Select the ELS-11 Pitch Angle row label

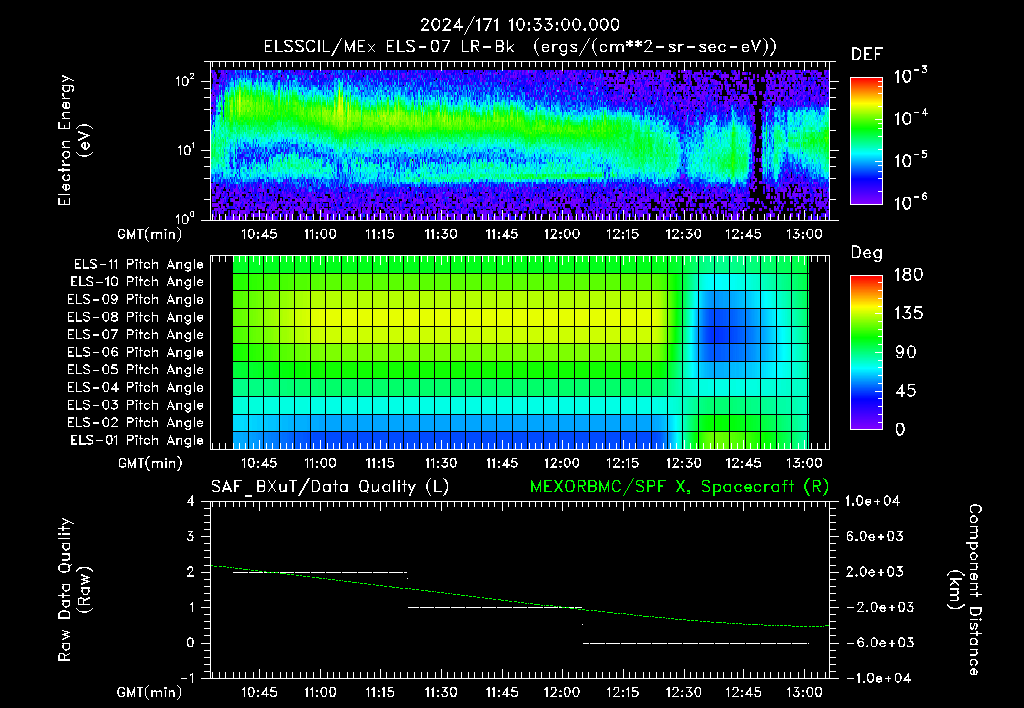[138, 265]
